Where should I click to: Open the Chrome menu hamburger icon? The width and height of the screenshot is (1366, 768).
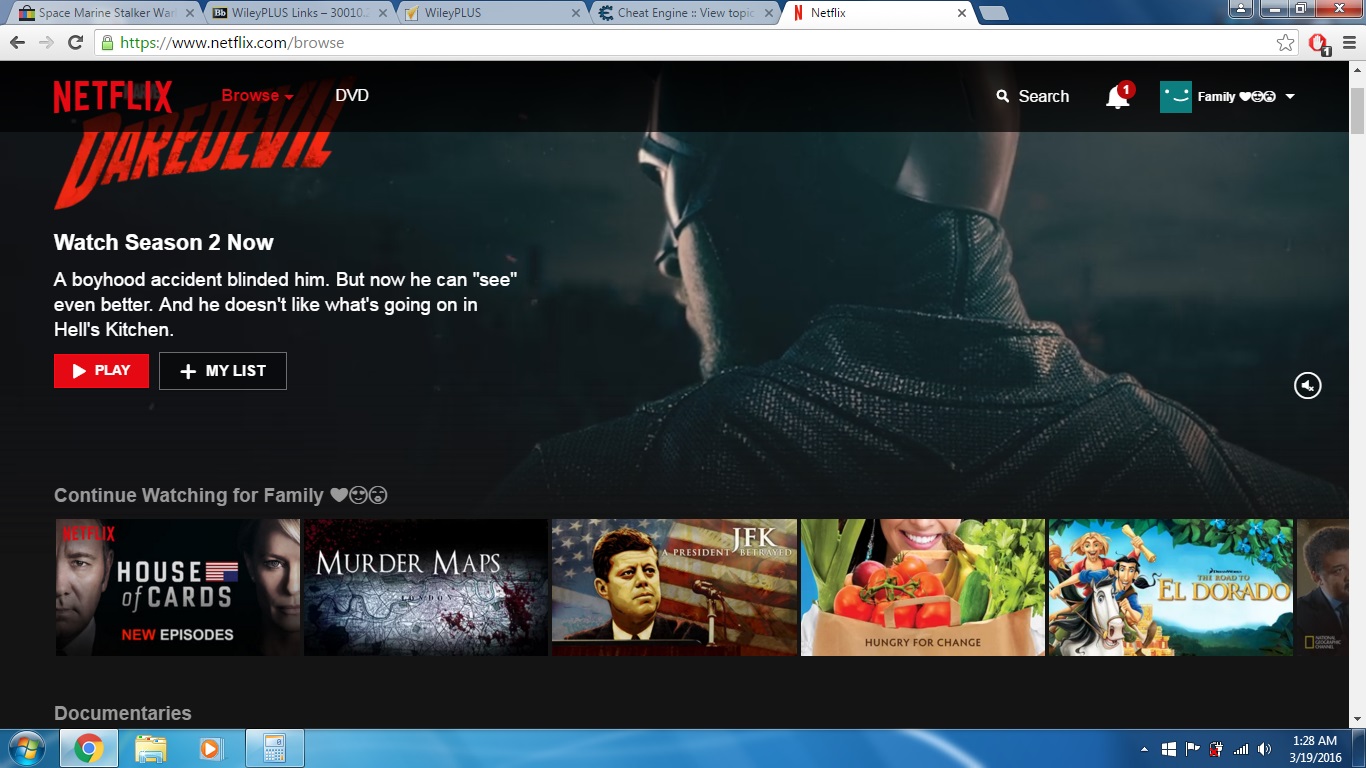[1349, 43]
